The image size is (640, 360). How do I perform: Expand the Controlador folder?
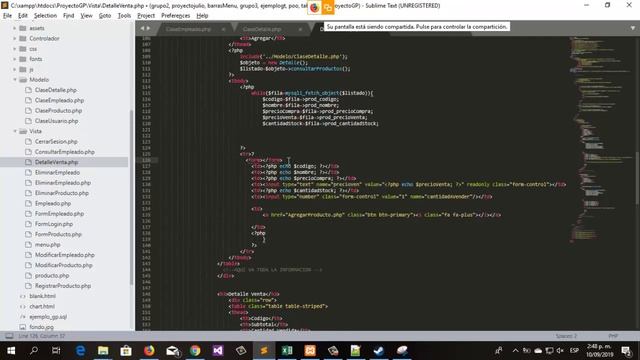click(15, 38)
